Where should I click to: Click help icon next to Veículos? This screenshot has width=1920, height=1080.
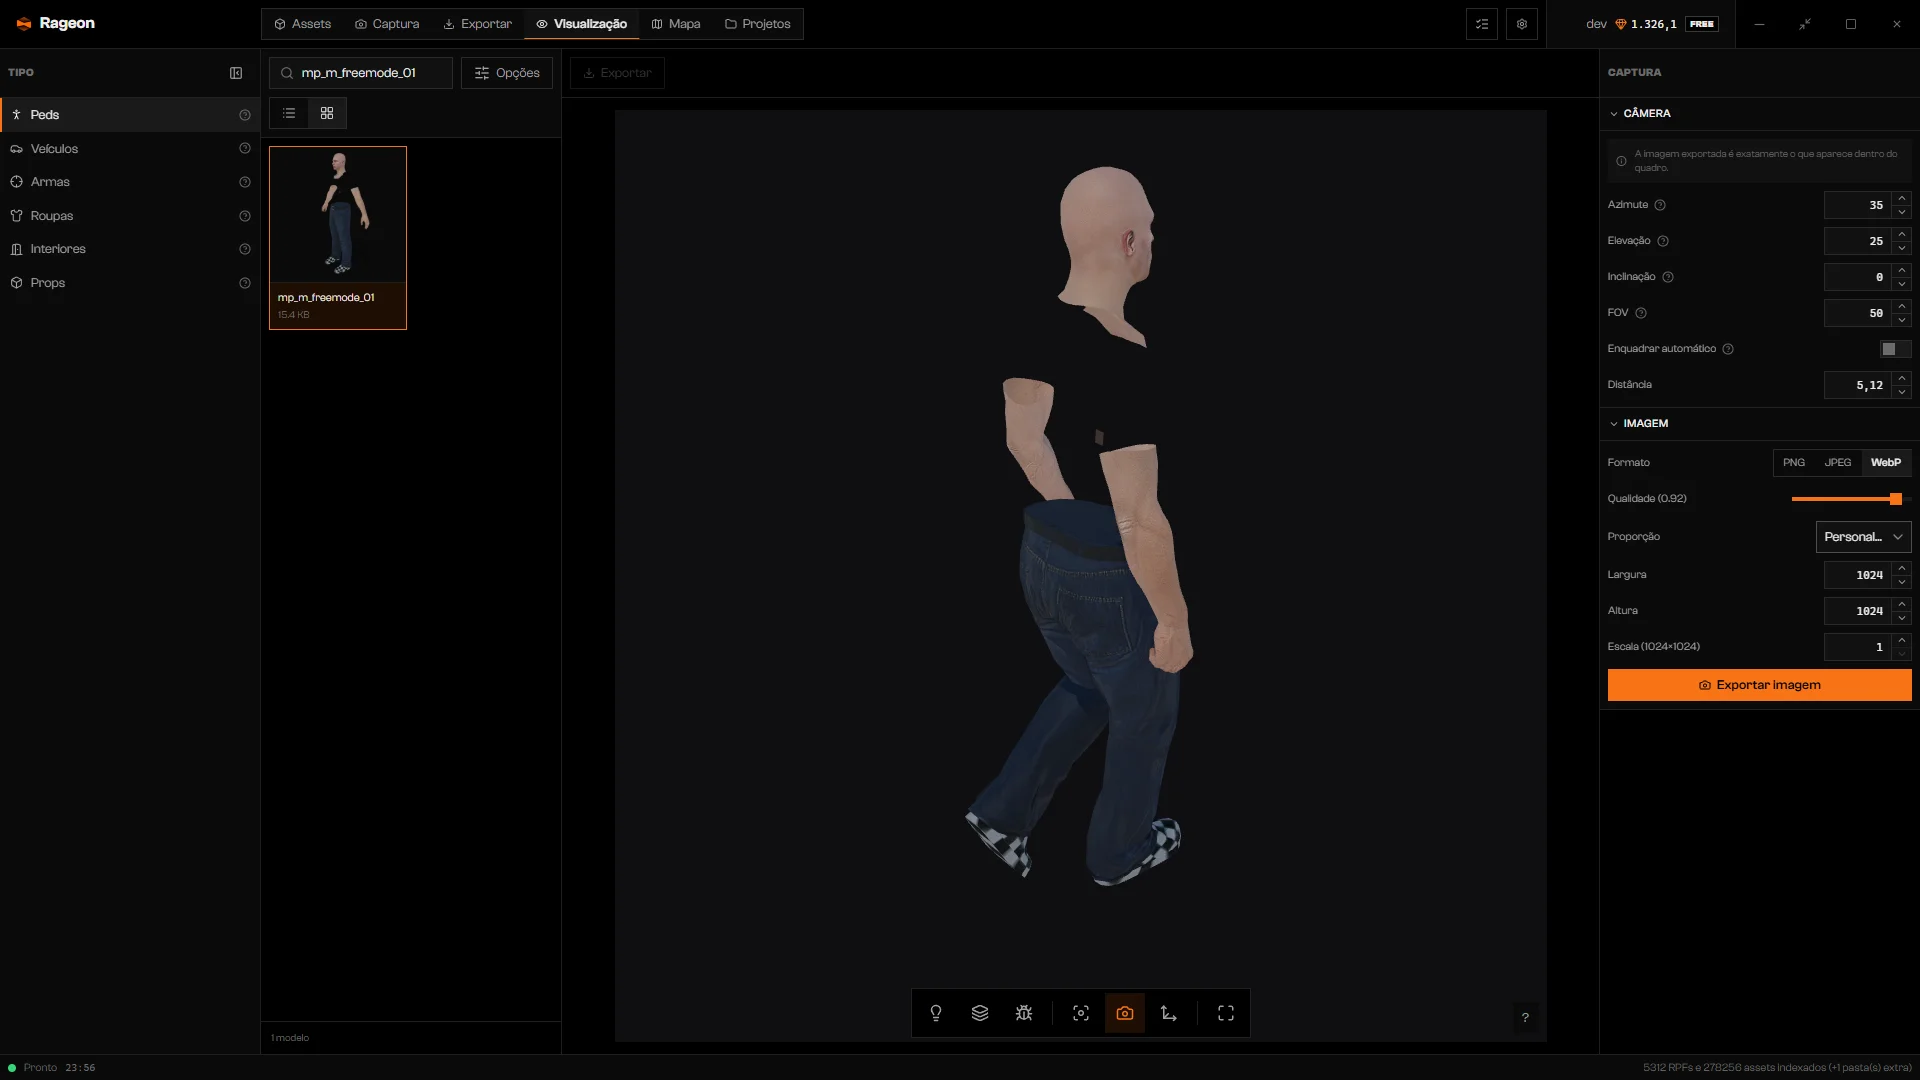click(x=245, y=149)
